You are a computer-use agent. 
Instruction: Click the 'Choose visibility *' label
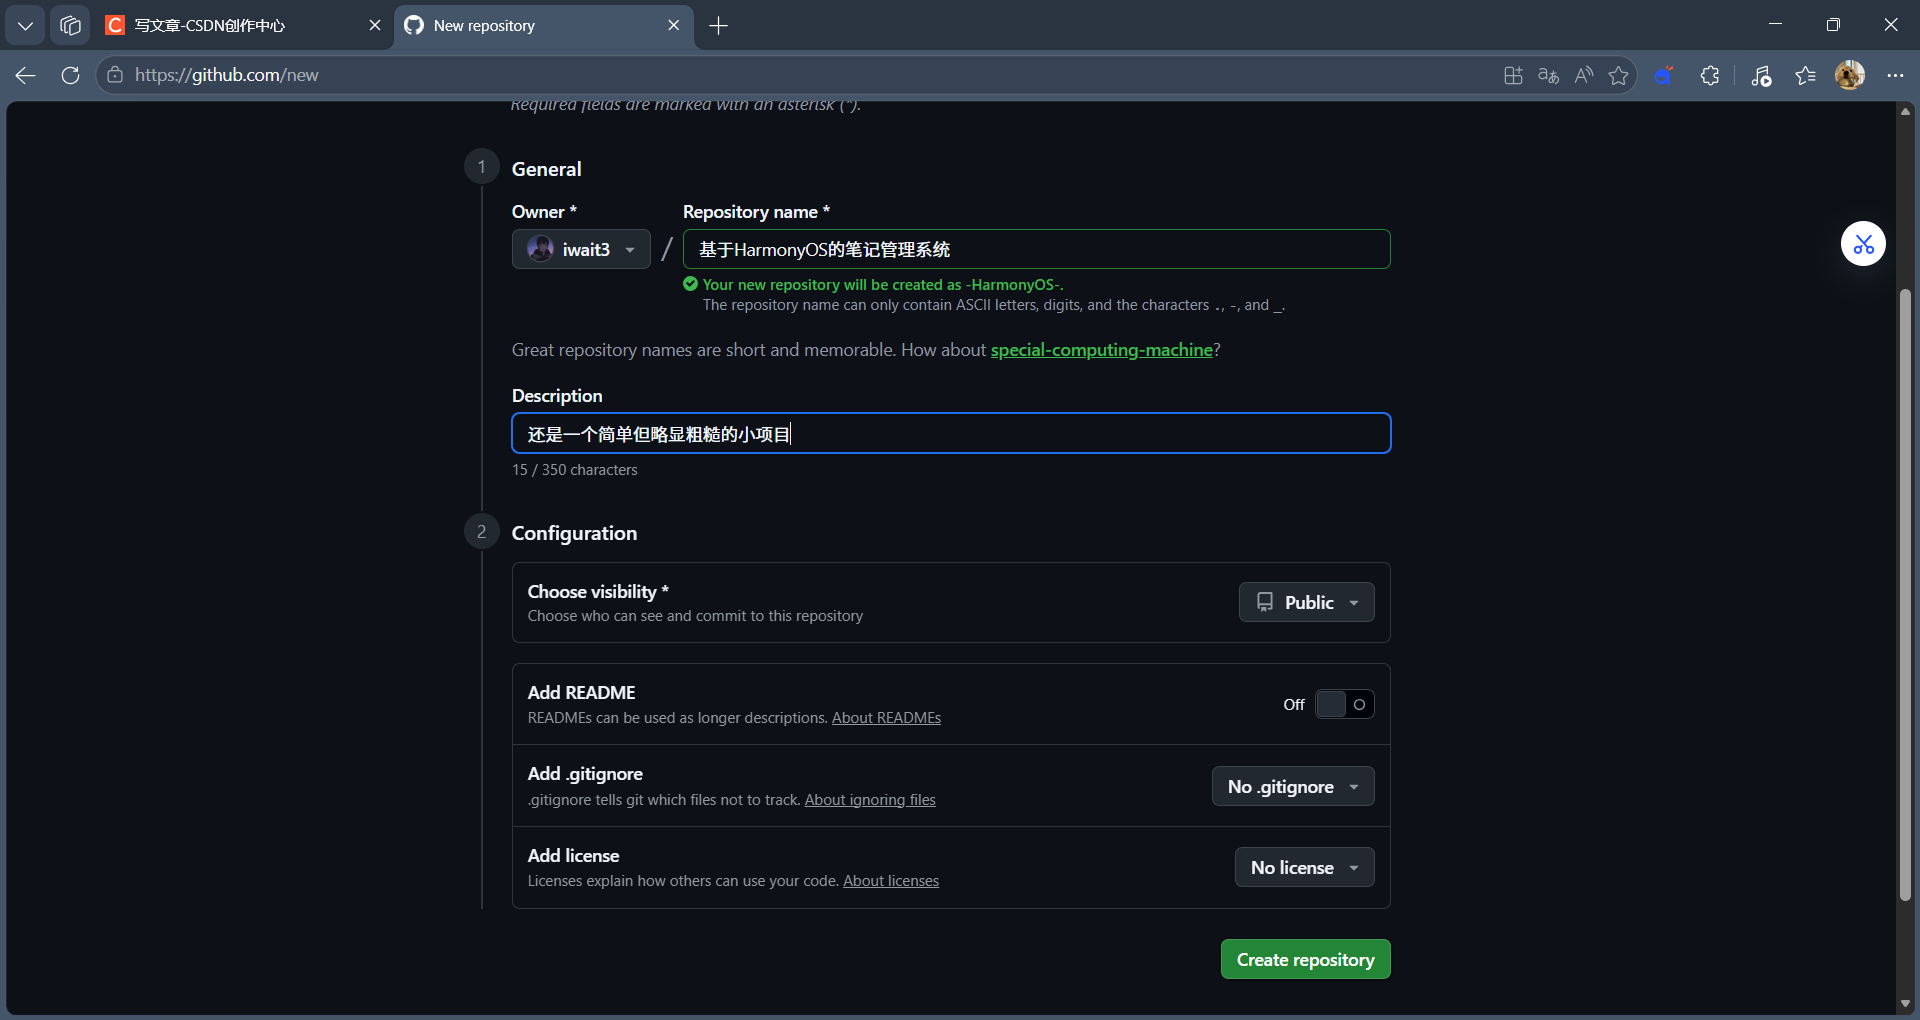[x=598, y=592]
